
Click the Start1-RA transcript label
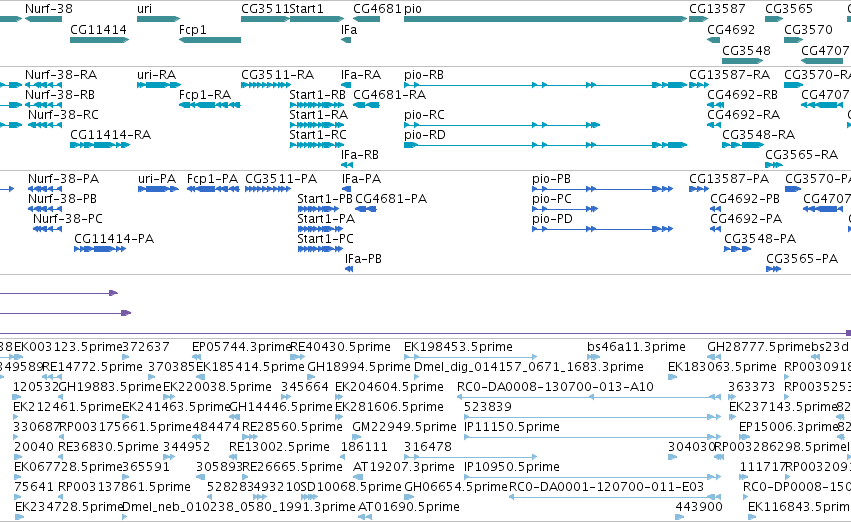[x=319, y=115]
